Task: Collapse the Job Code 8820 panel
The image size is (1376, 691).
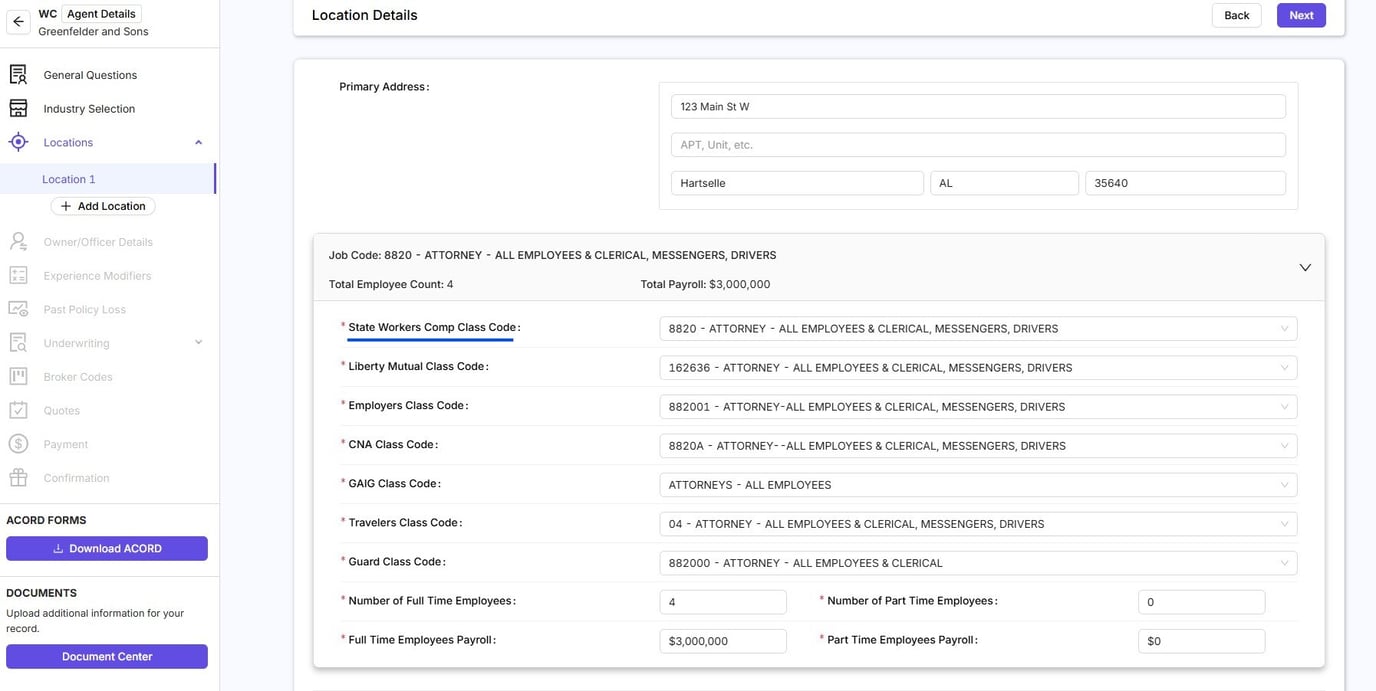Action: [1305, 268]
